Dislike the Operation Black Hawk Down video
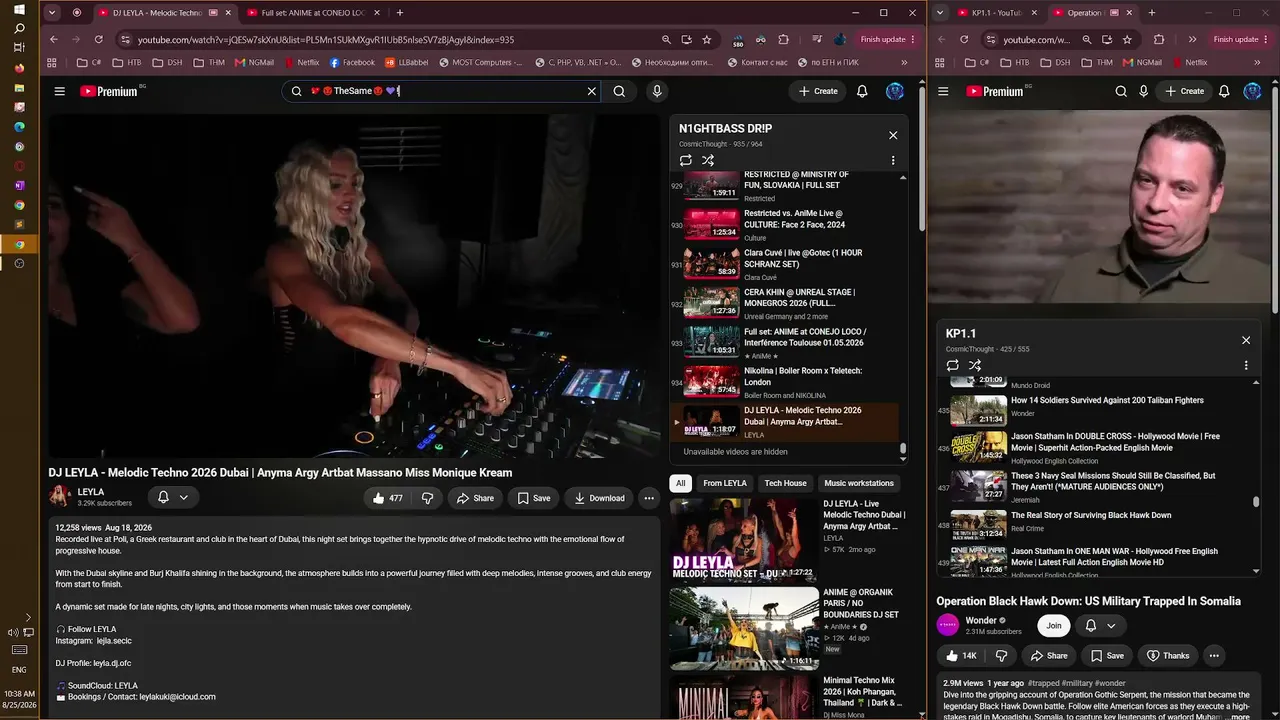1280x720 pixels. (x=1001, y=656)
